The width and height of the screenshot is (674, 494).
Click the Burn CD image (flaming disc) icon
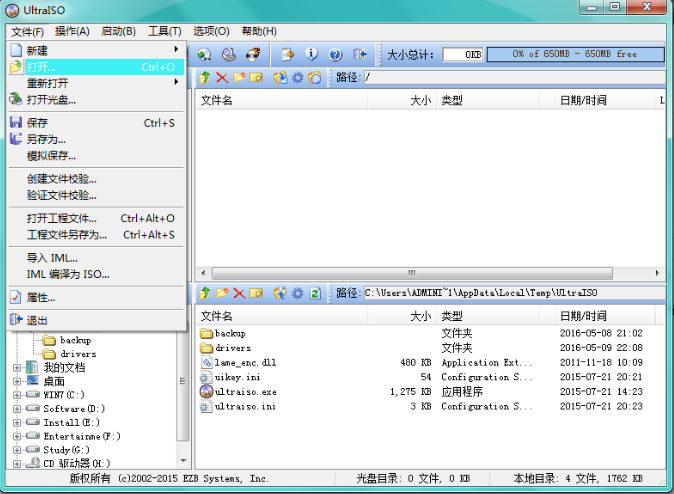253,54
